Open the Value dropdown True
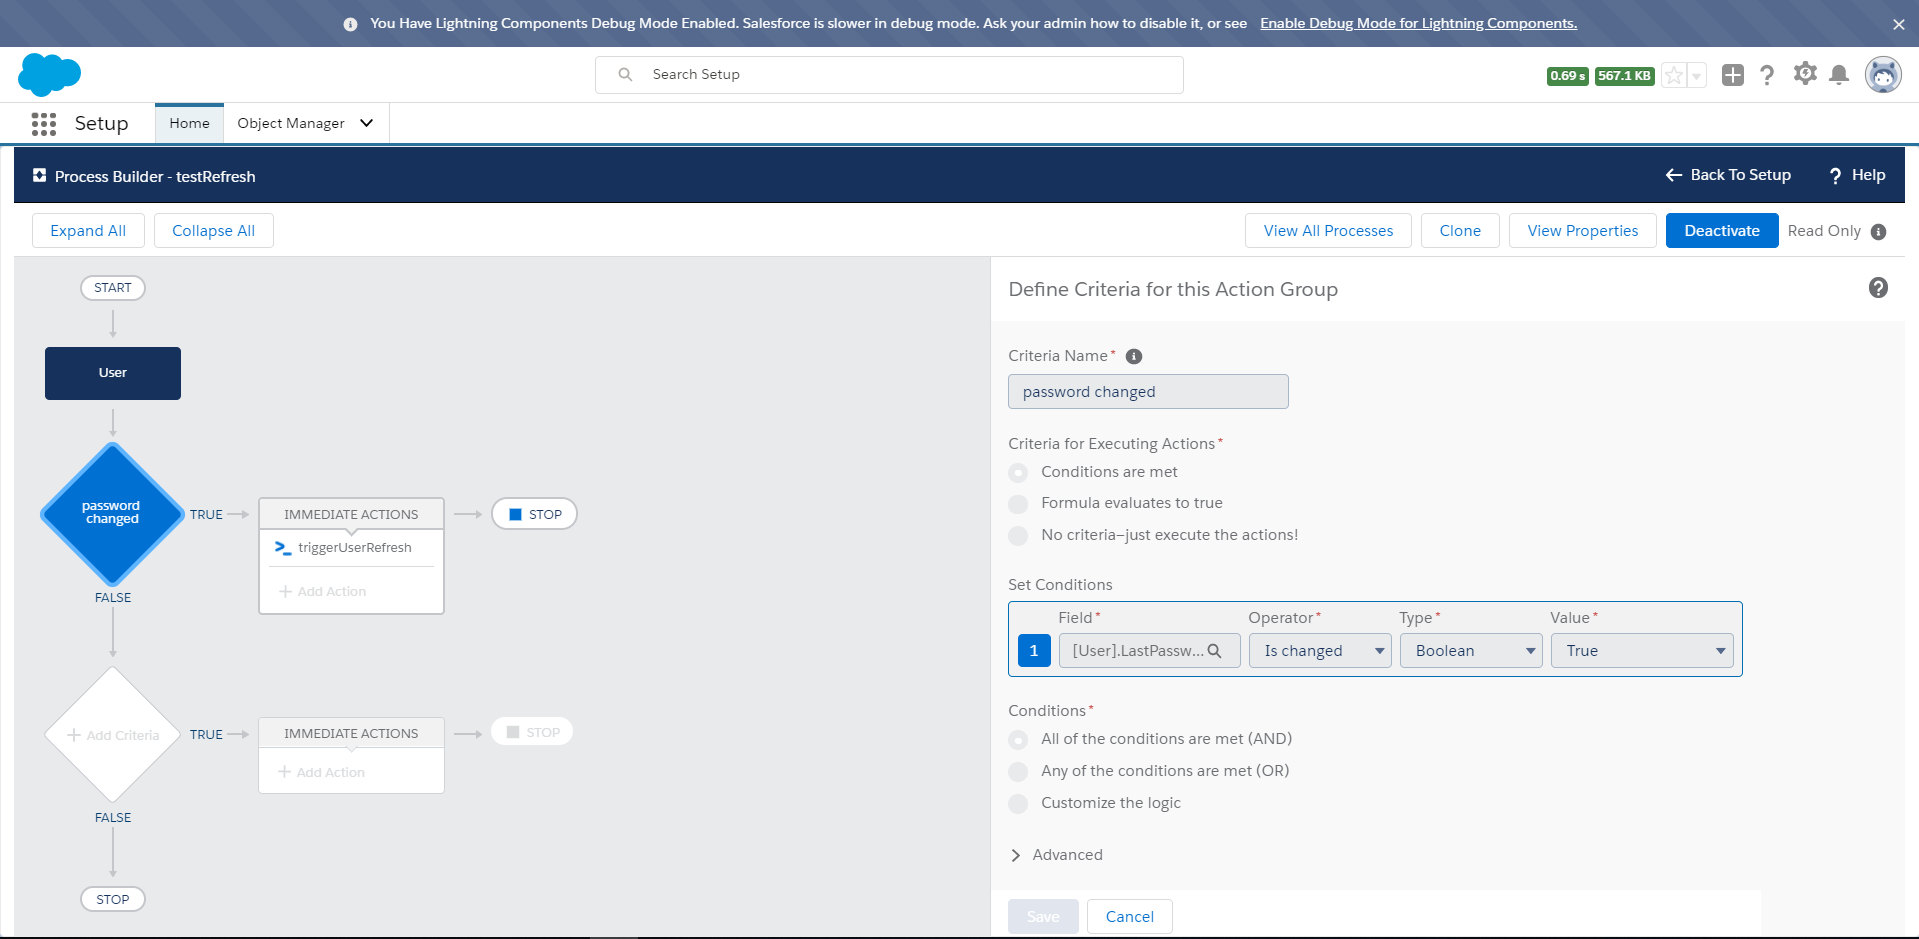This screenshot has width=1919, height=939. [x=1642, y=651]
